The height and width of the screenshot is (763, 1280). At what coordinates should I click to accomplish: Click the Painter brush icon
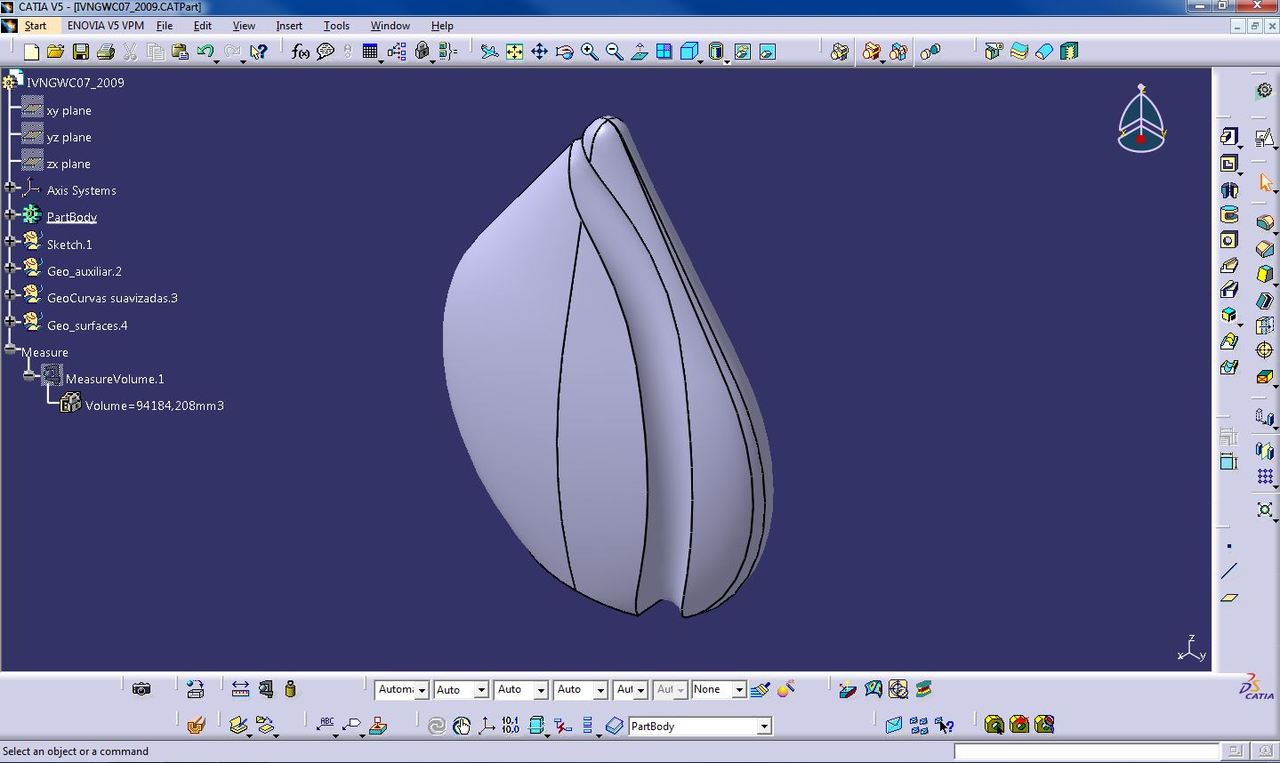tap(760, 689)
